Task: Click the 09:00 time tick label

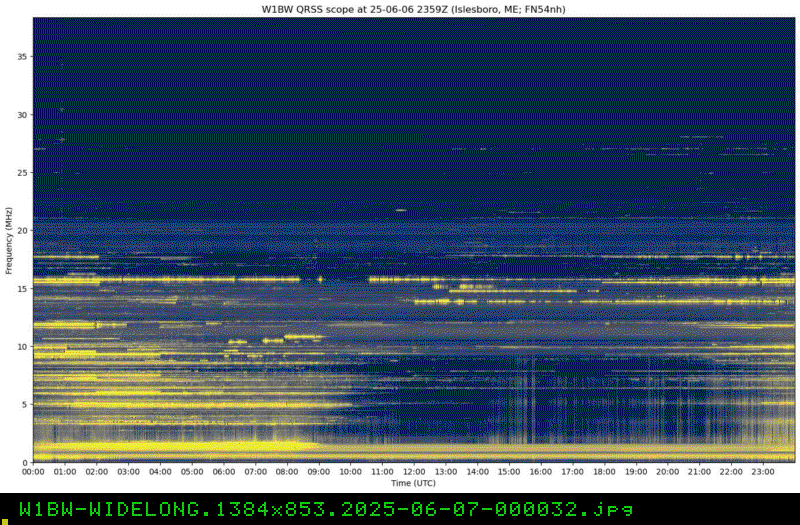Action: pyautogui.click(x=319, y=472)
